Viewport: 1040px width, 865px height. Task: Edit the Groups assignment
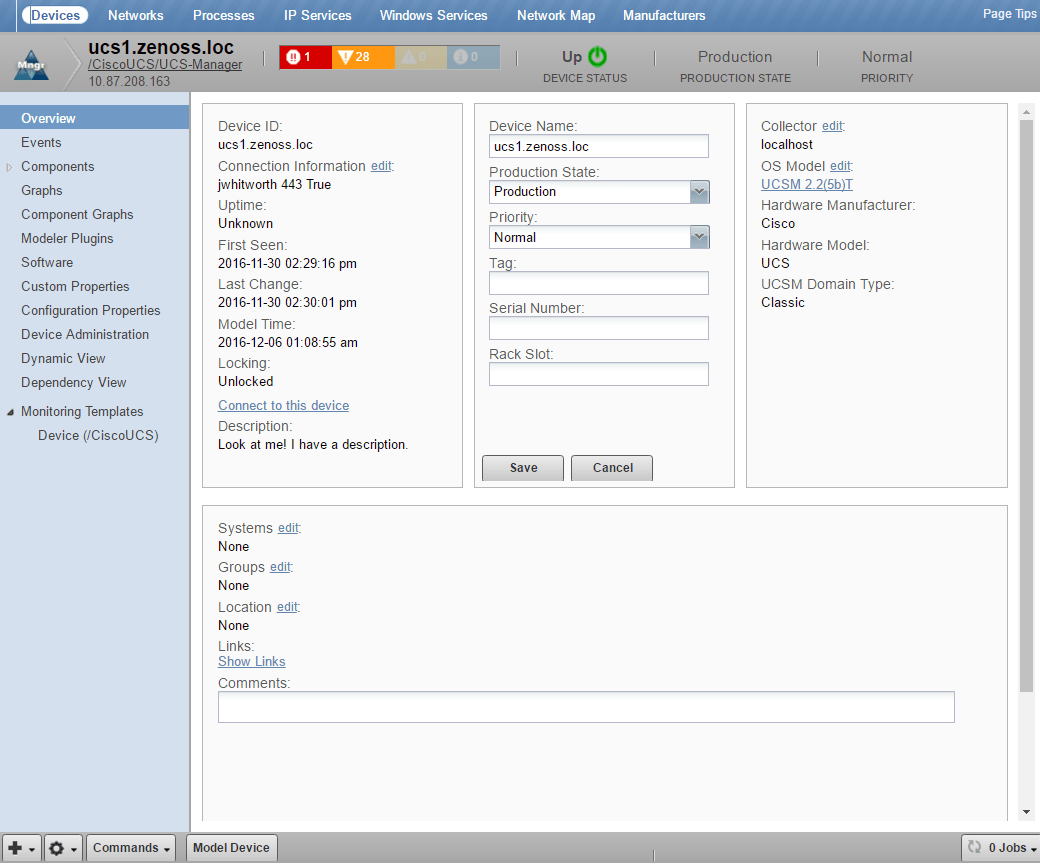coord(280,567)
